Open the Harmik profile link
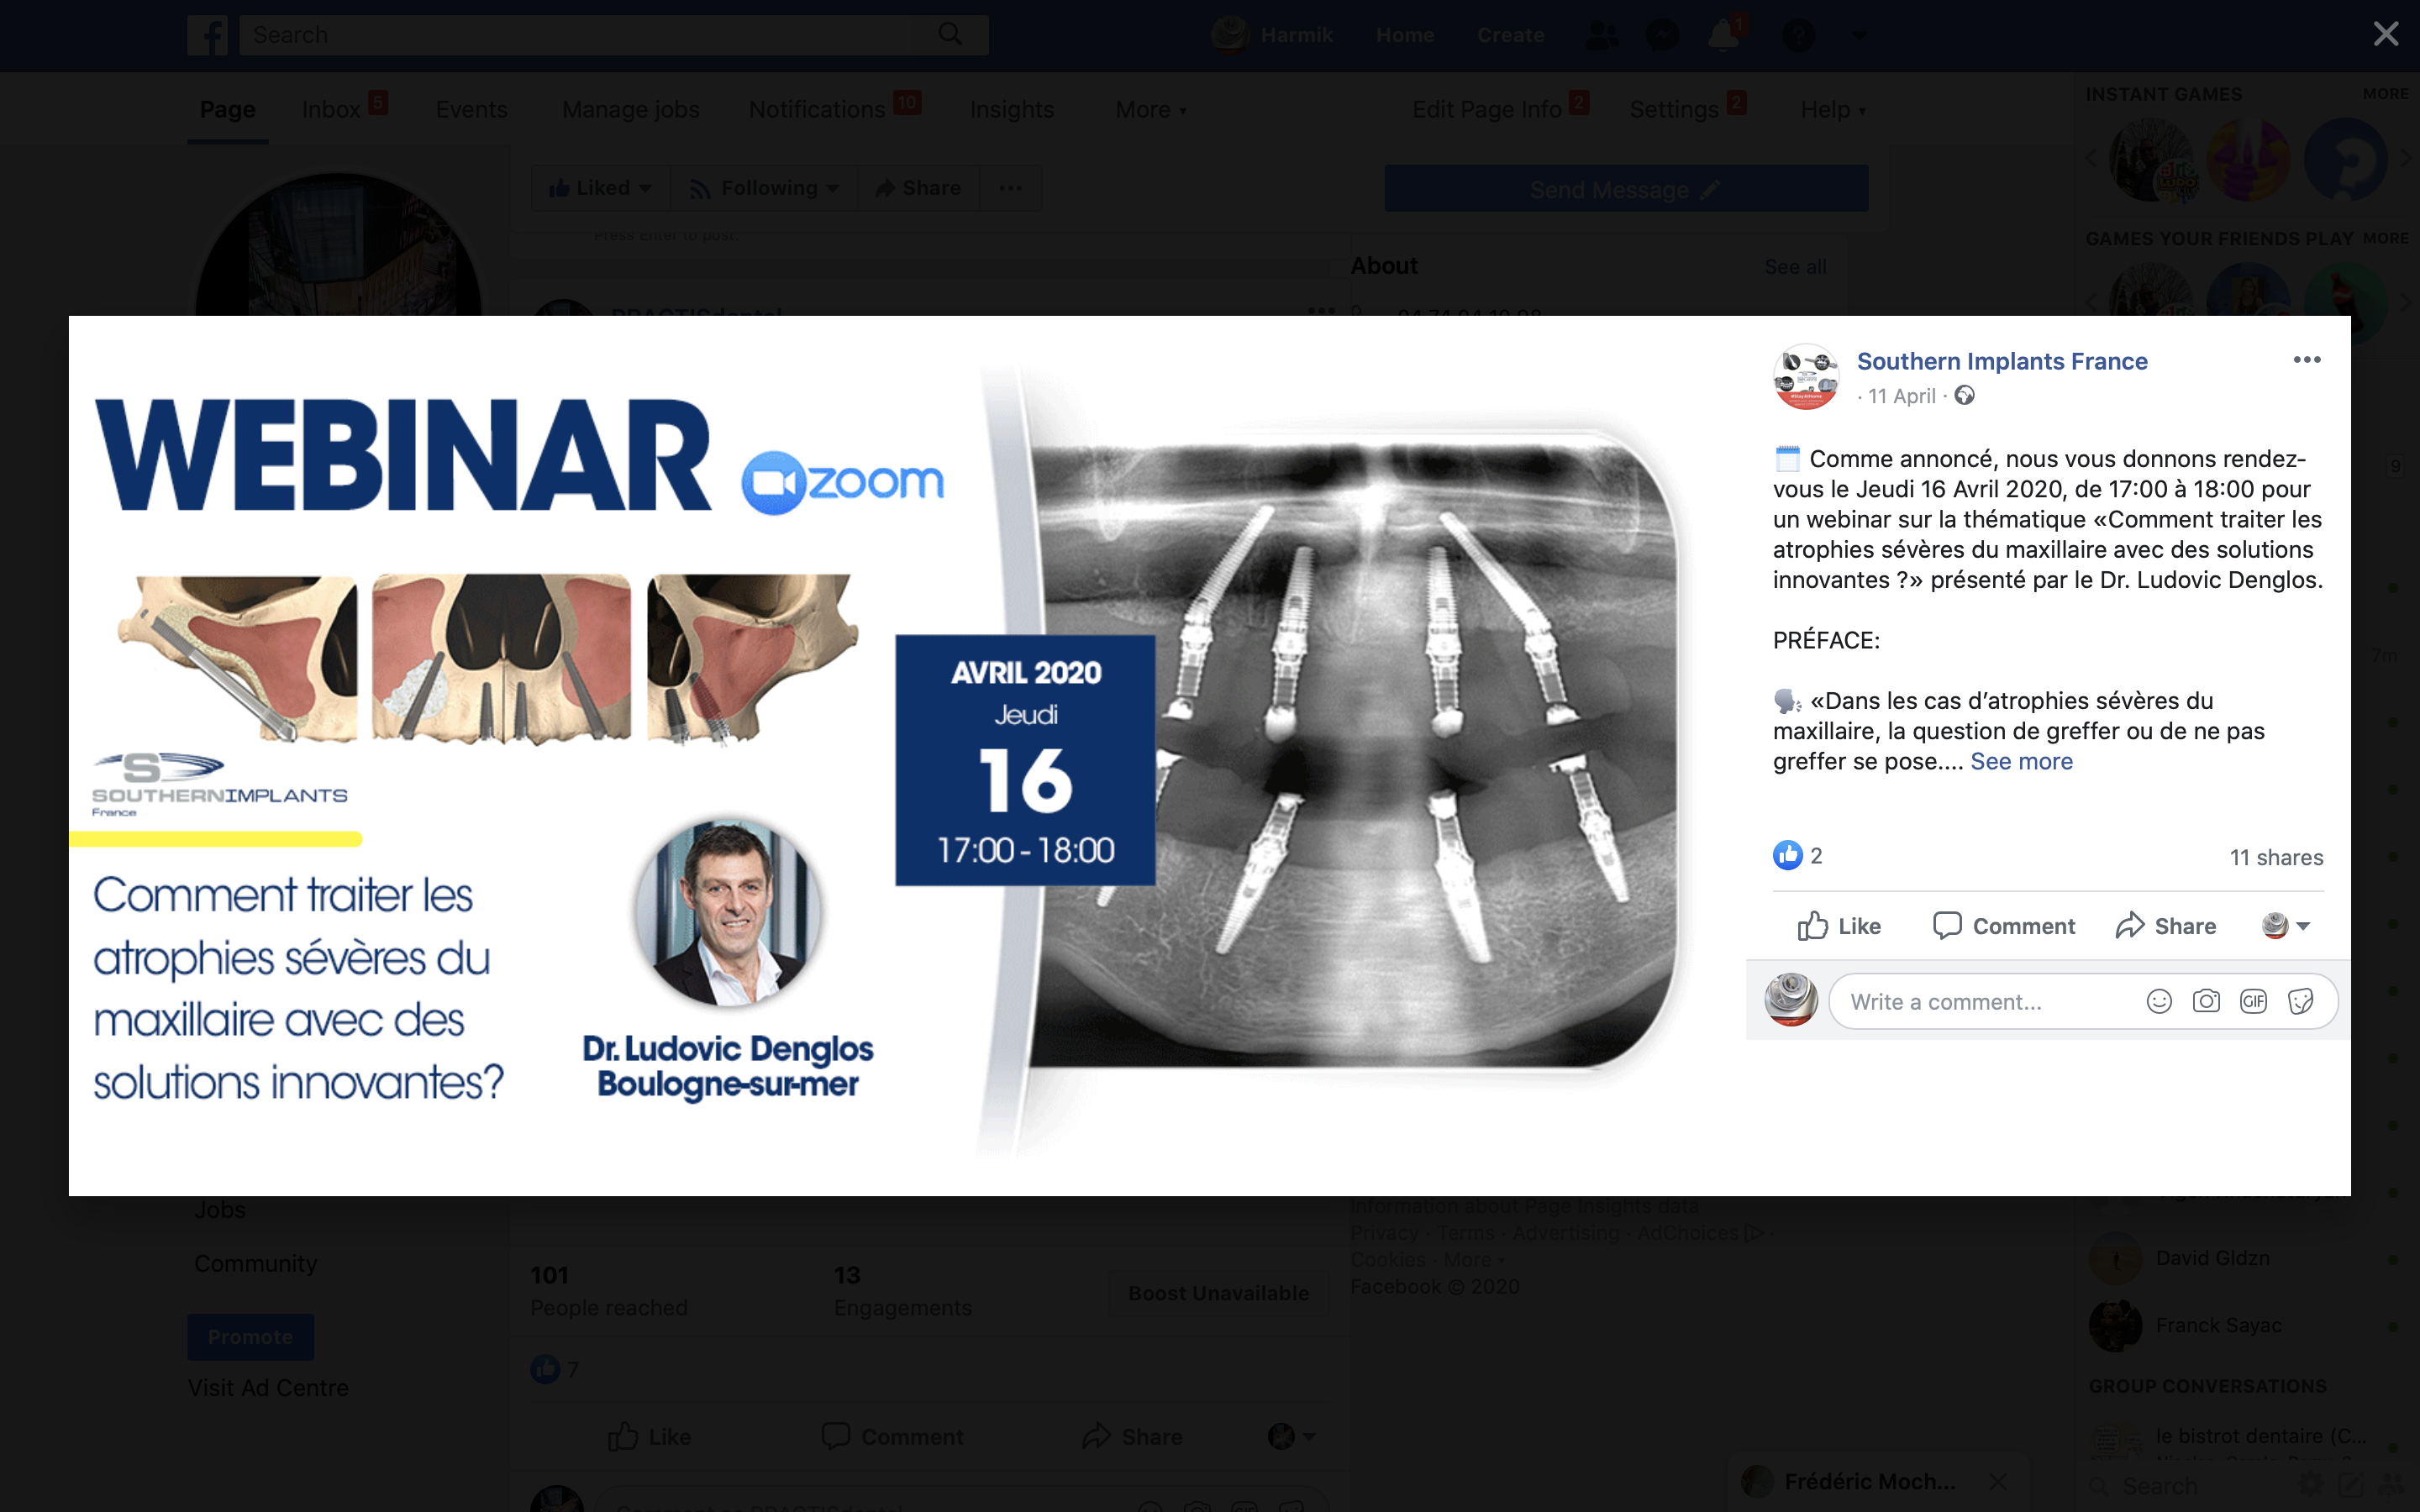 (1272, 35)
